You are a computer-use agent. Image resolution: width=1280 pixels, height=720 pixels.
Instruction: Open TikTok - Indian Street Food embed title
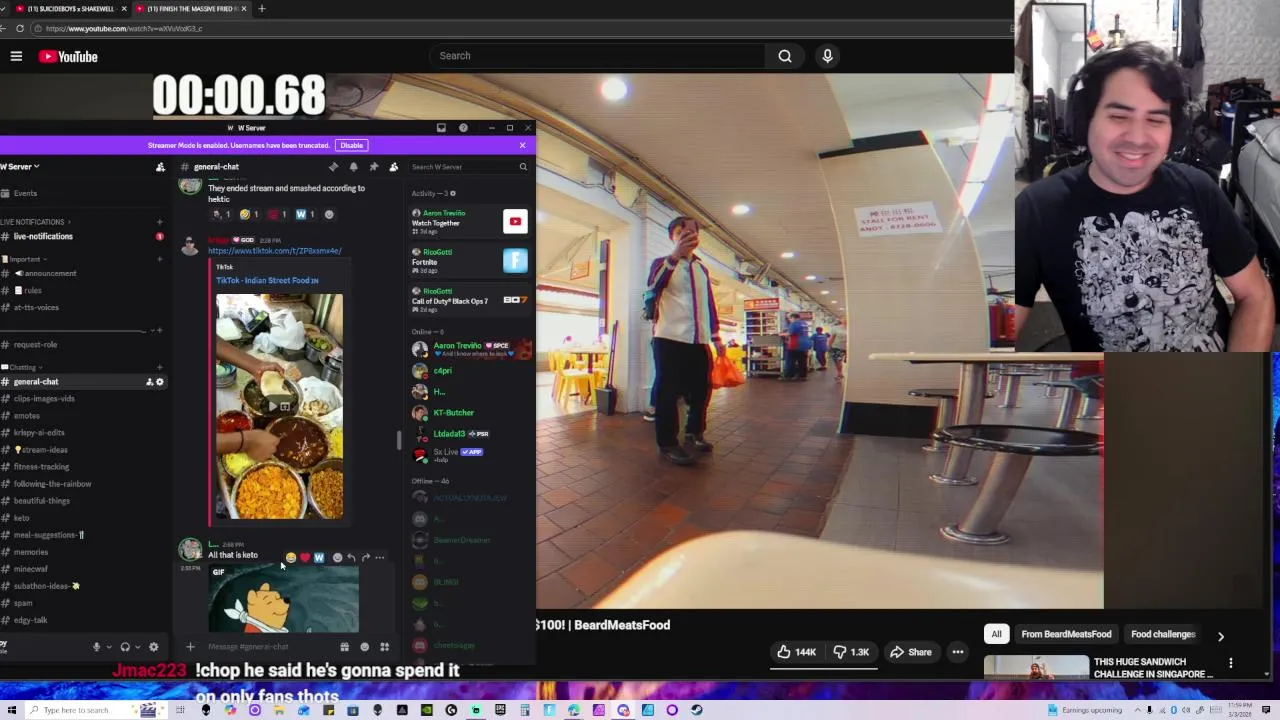pos(267,281)
